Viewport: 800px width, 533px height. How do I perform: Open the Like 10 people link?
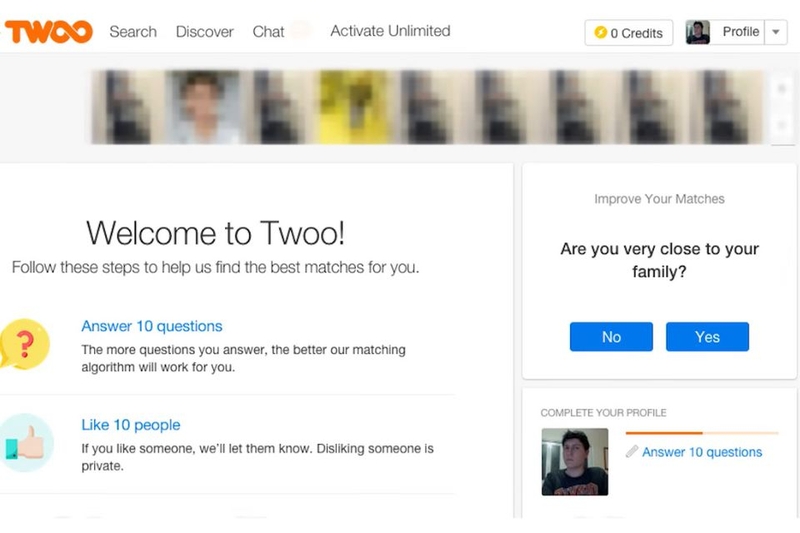coord(131,425)
